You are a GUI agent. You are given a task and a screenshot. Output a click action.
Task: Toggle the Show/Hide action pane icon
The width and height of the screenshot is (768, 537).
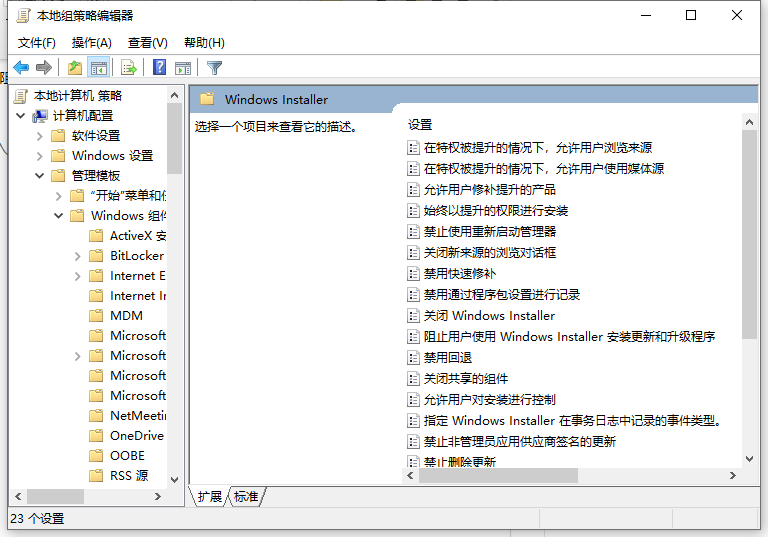pyautogui.click(x=183, y=68)
